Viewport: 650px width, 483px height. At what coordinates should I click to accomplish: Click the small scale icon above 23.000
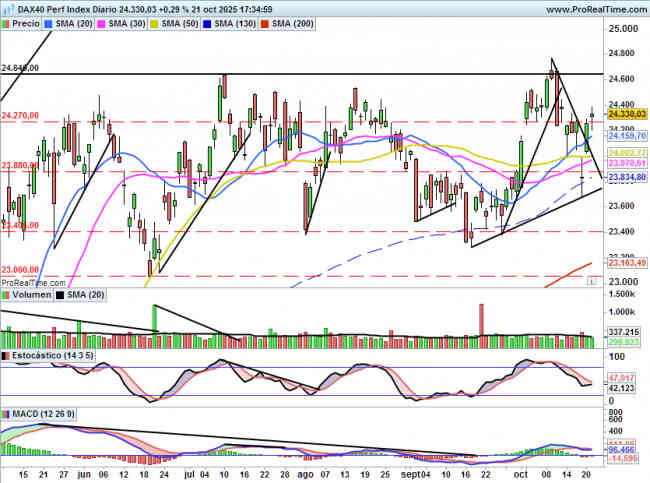click(592, 282)
